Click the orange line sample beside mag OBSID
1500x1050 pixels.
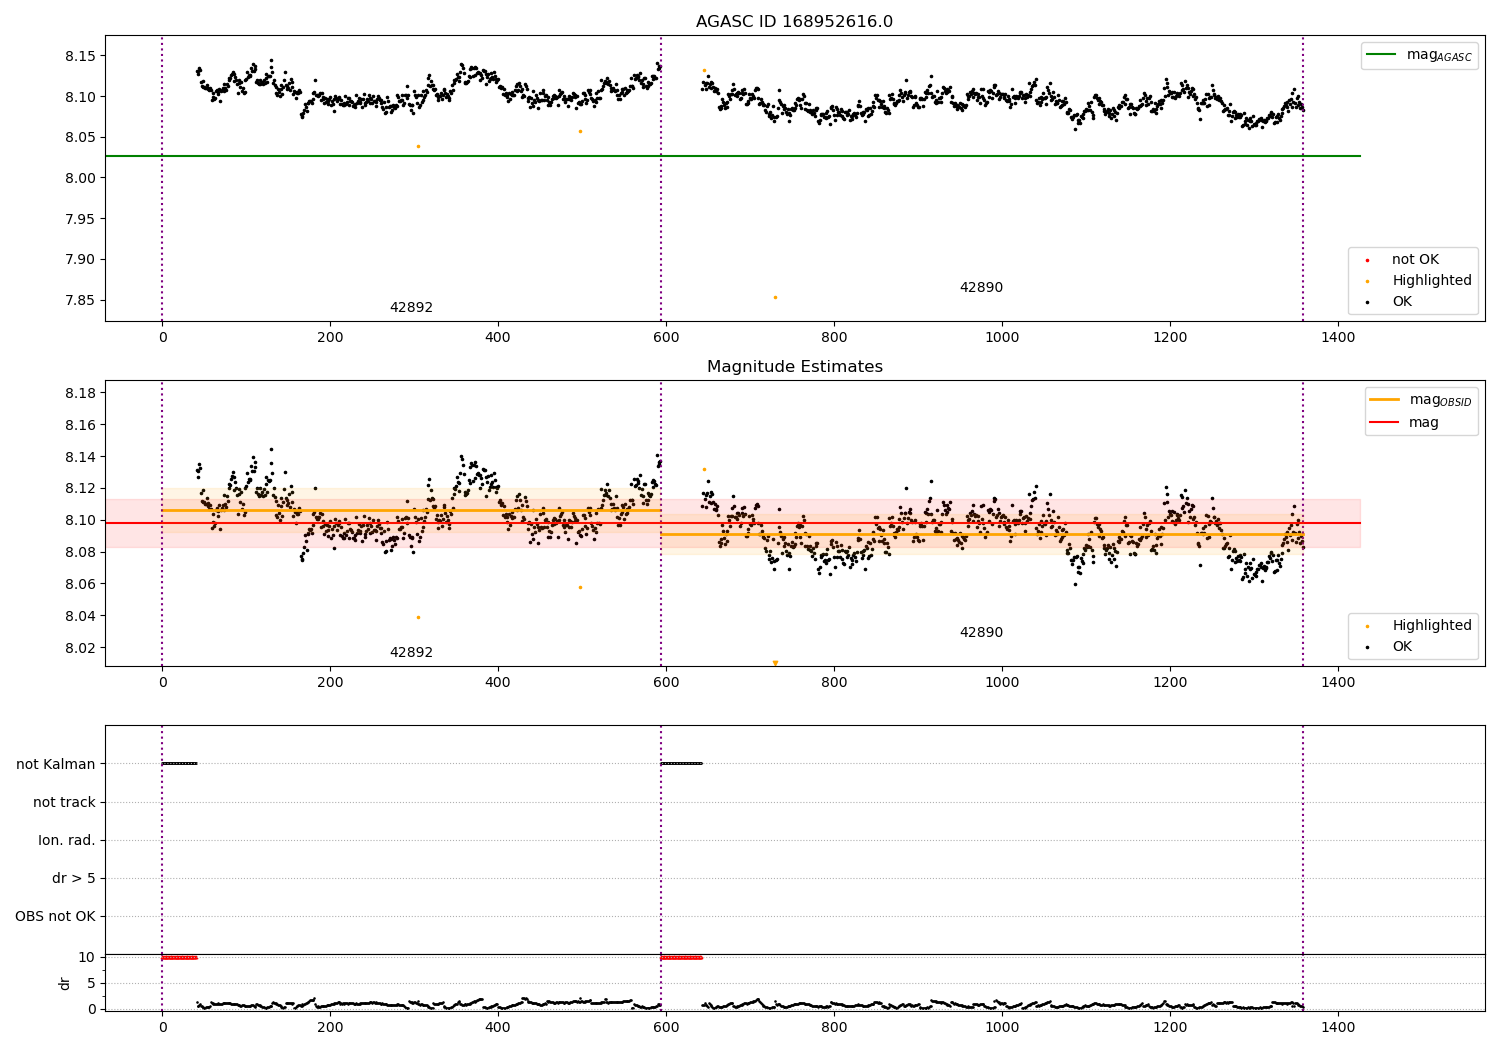coord(1384,399)
